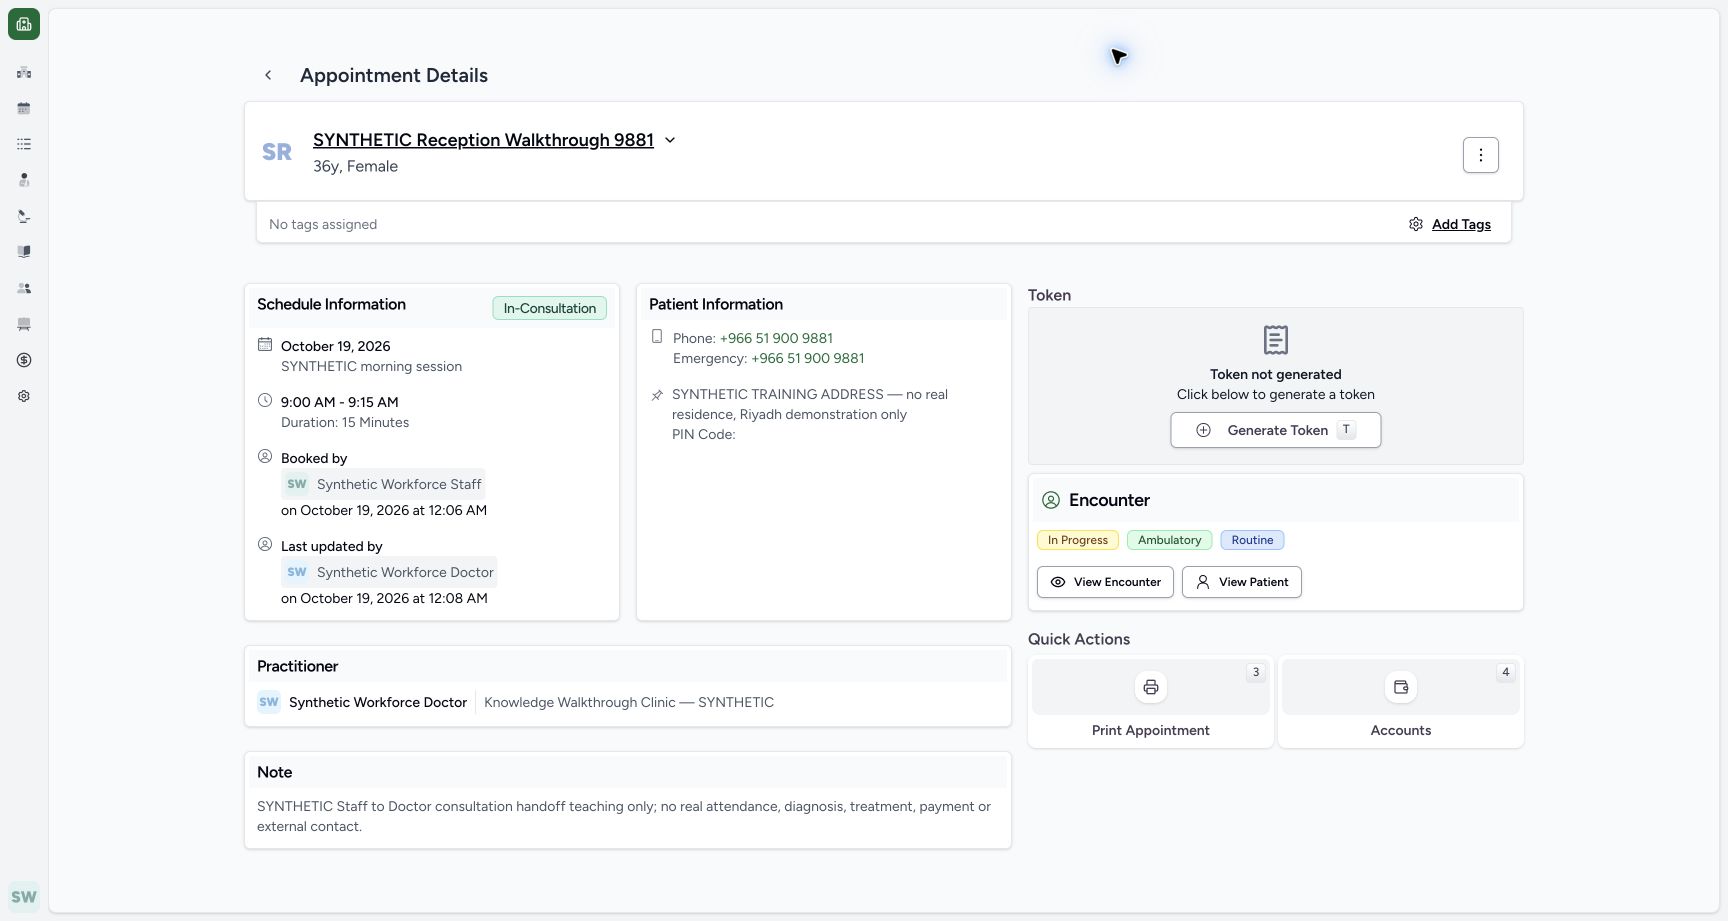Click the gear icon beside Add Tags

(x=1416, y=224)
